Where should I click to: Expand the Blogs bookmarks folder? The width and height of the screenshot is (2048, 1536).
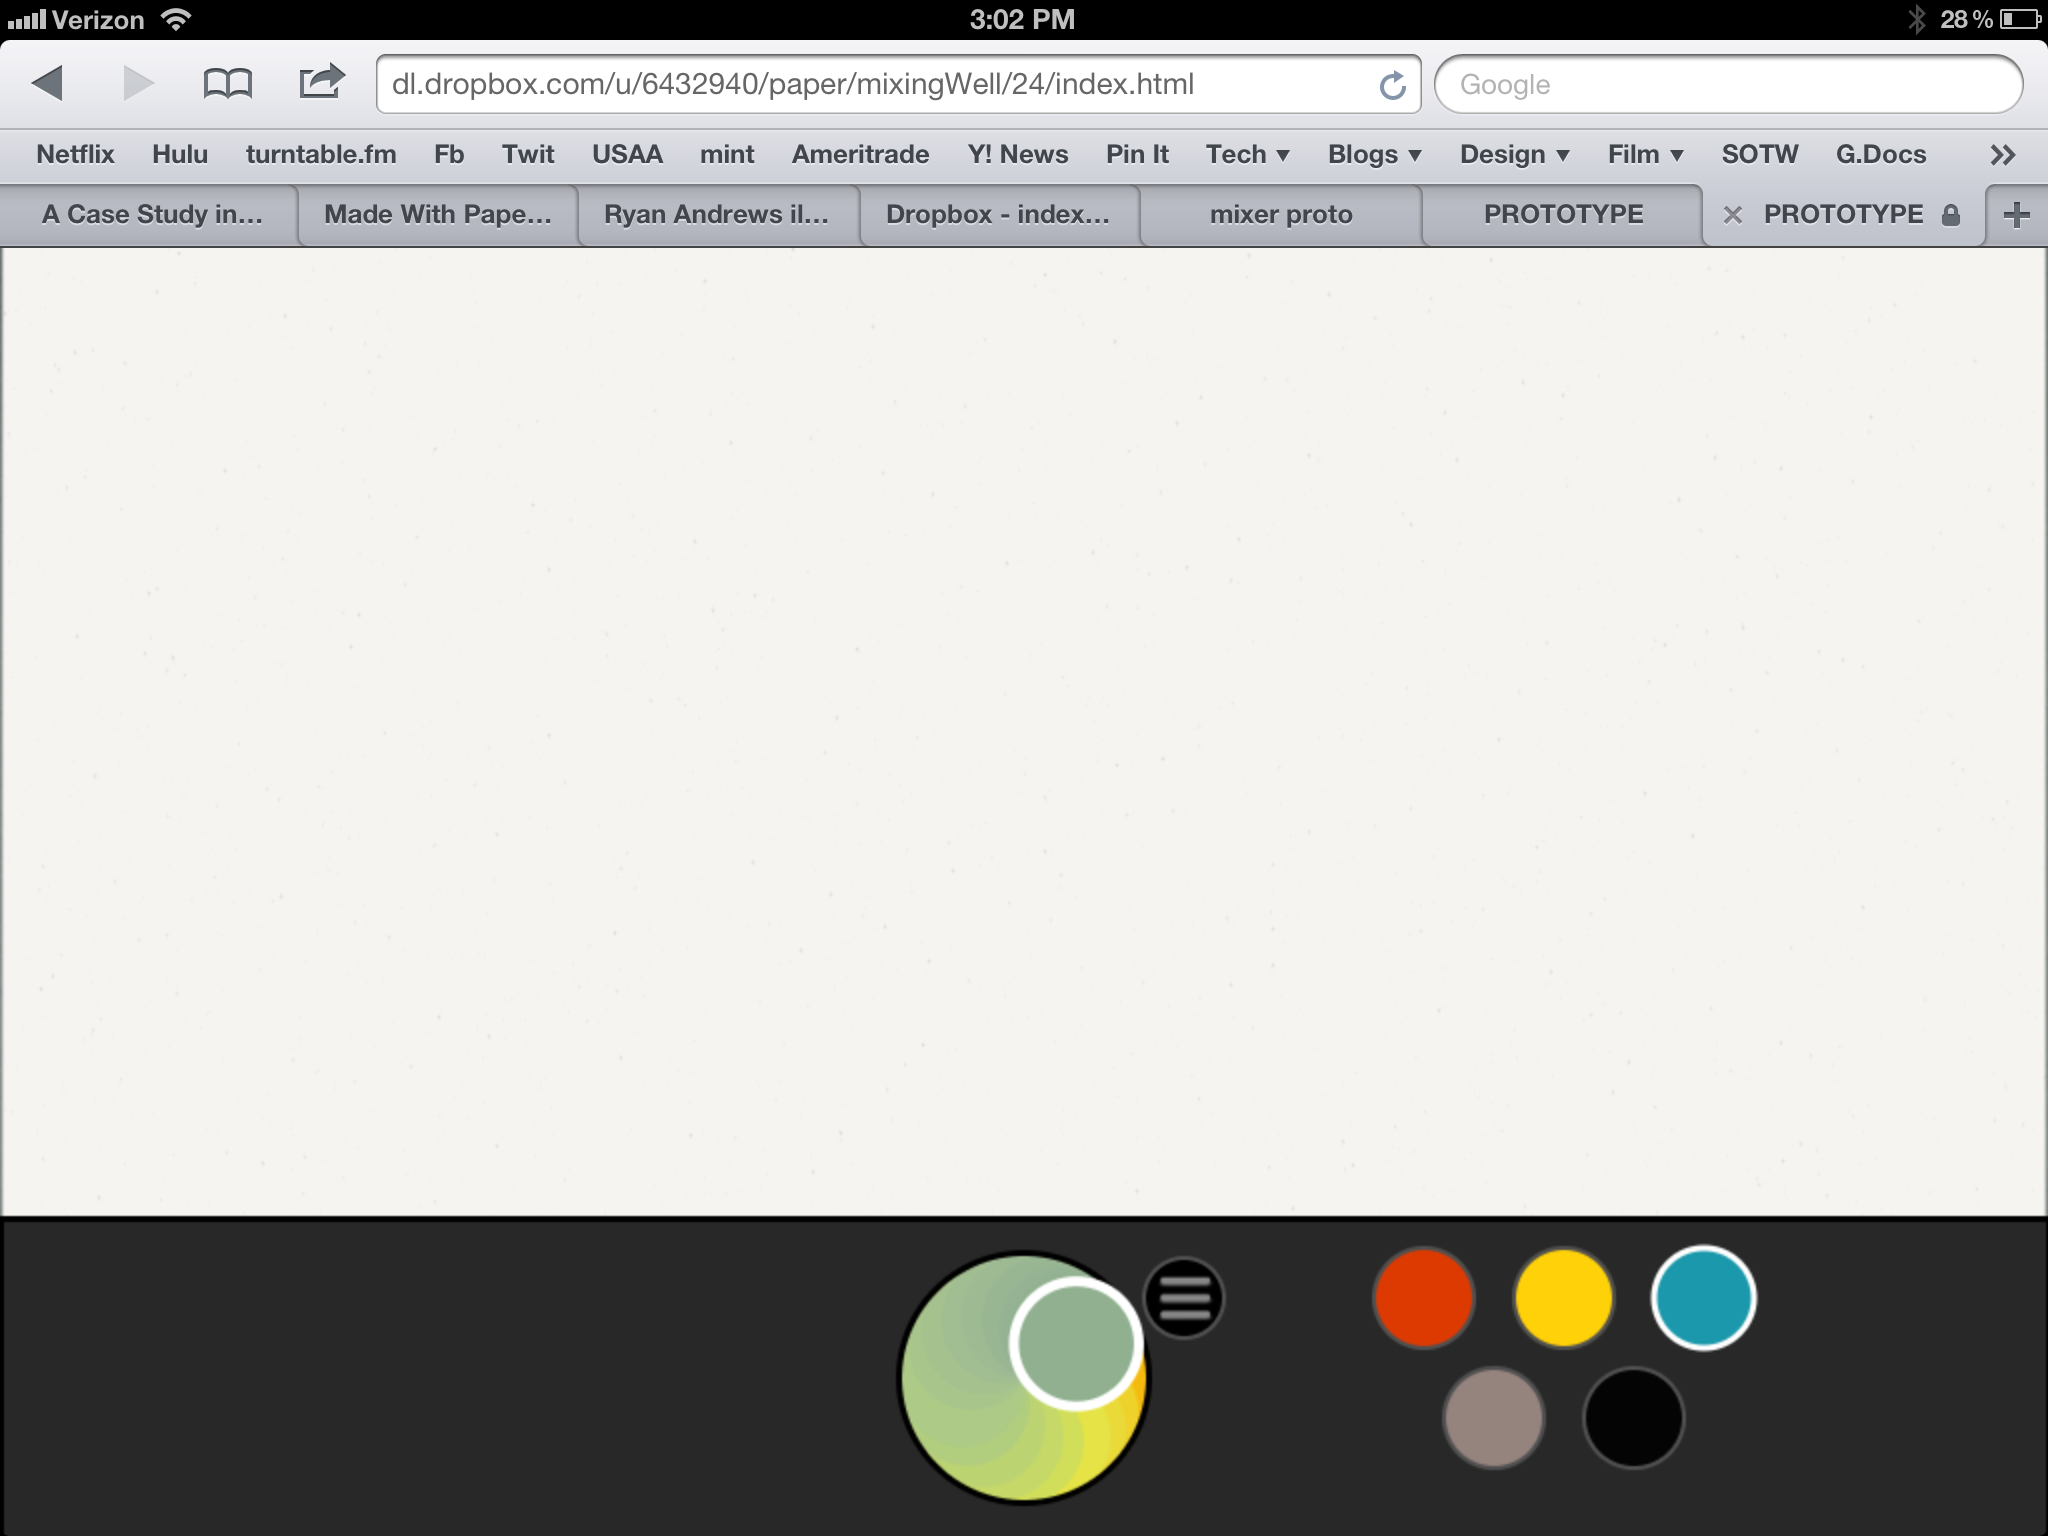tap(1373, 154)
